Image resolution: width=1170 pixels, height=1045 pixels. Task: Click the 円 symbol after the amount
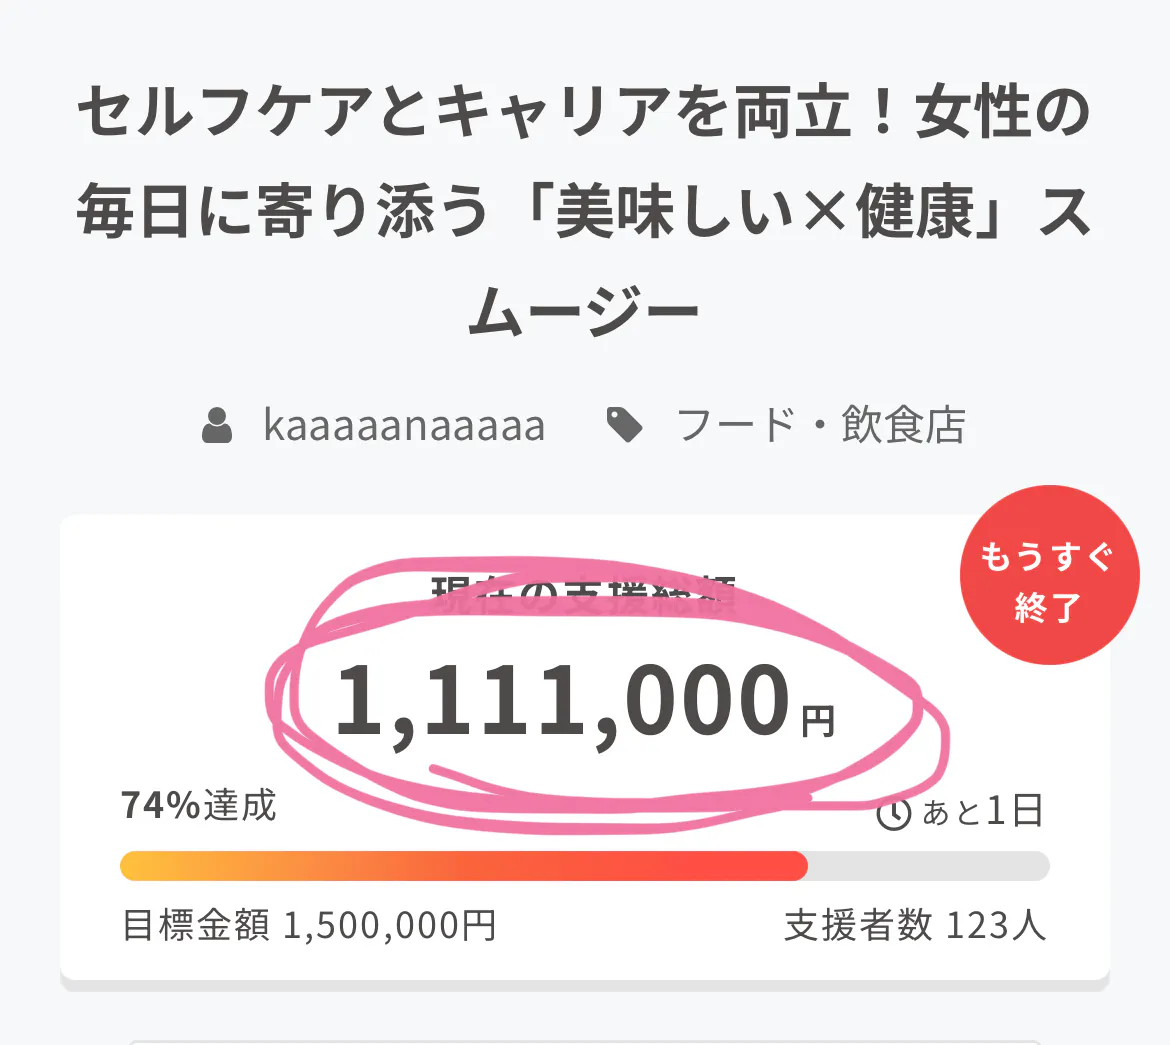click(x=818, y=720)
